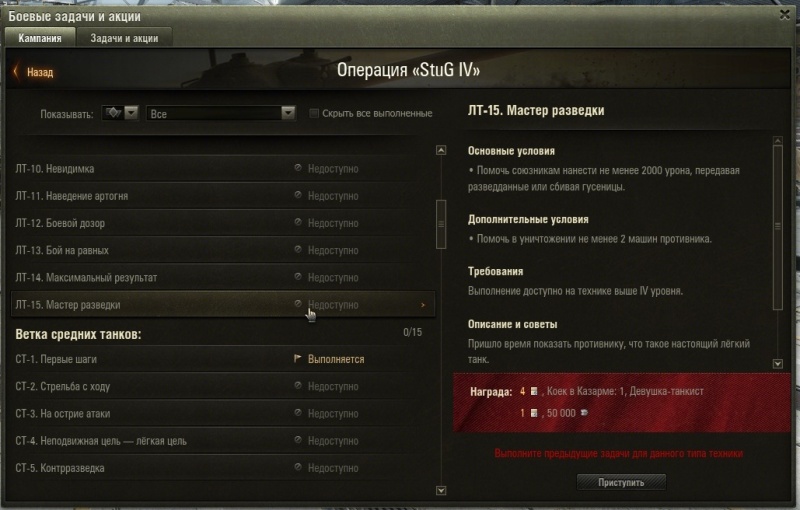The width and height of the screenshot is (800, 510).
Task: Click the Приступить button
Action: click(621, 482)
